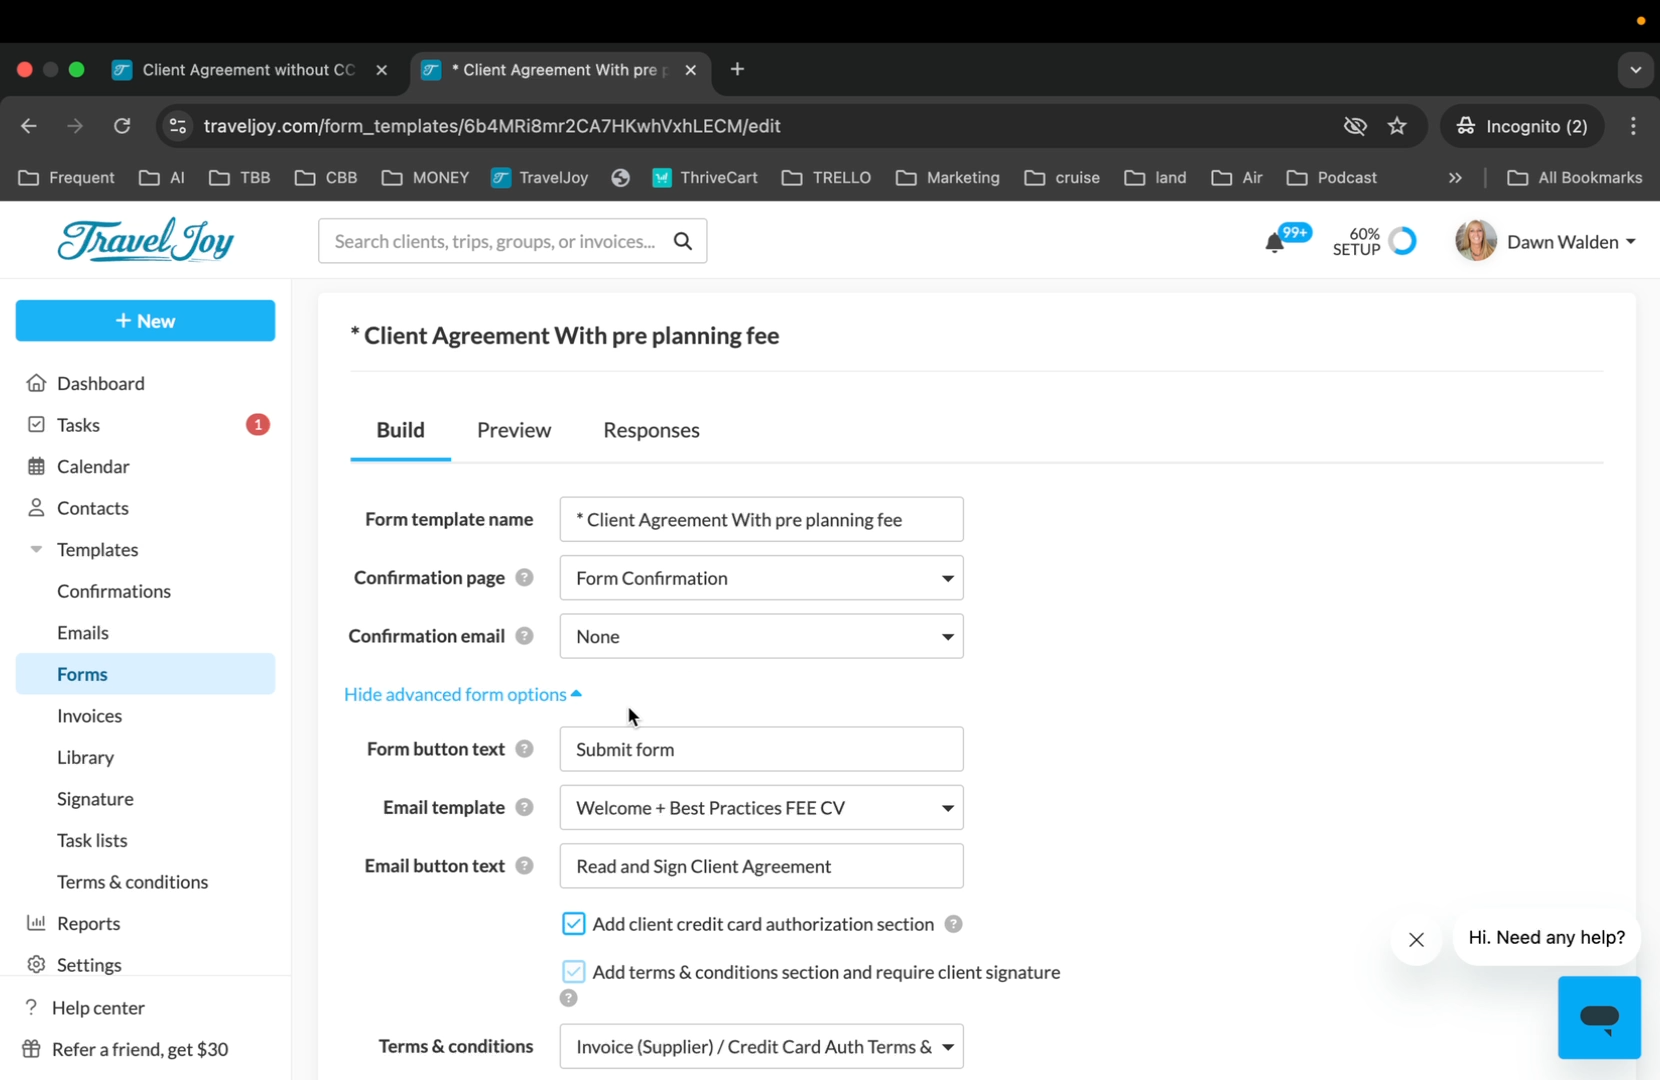Toggle terms & conditions signature checkbox
Viewport: 1660px width, 1080px height.
(x=573, y=972)
